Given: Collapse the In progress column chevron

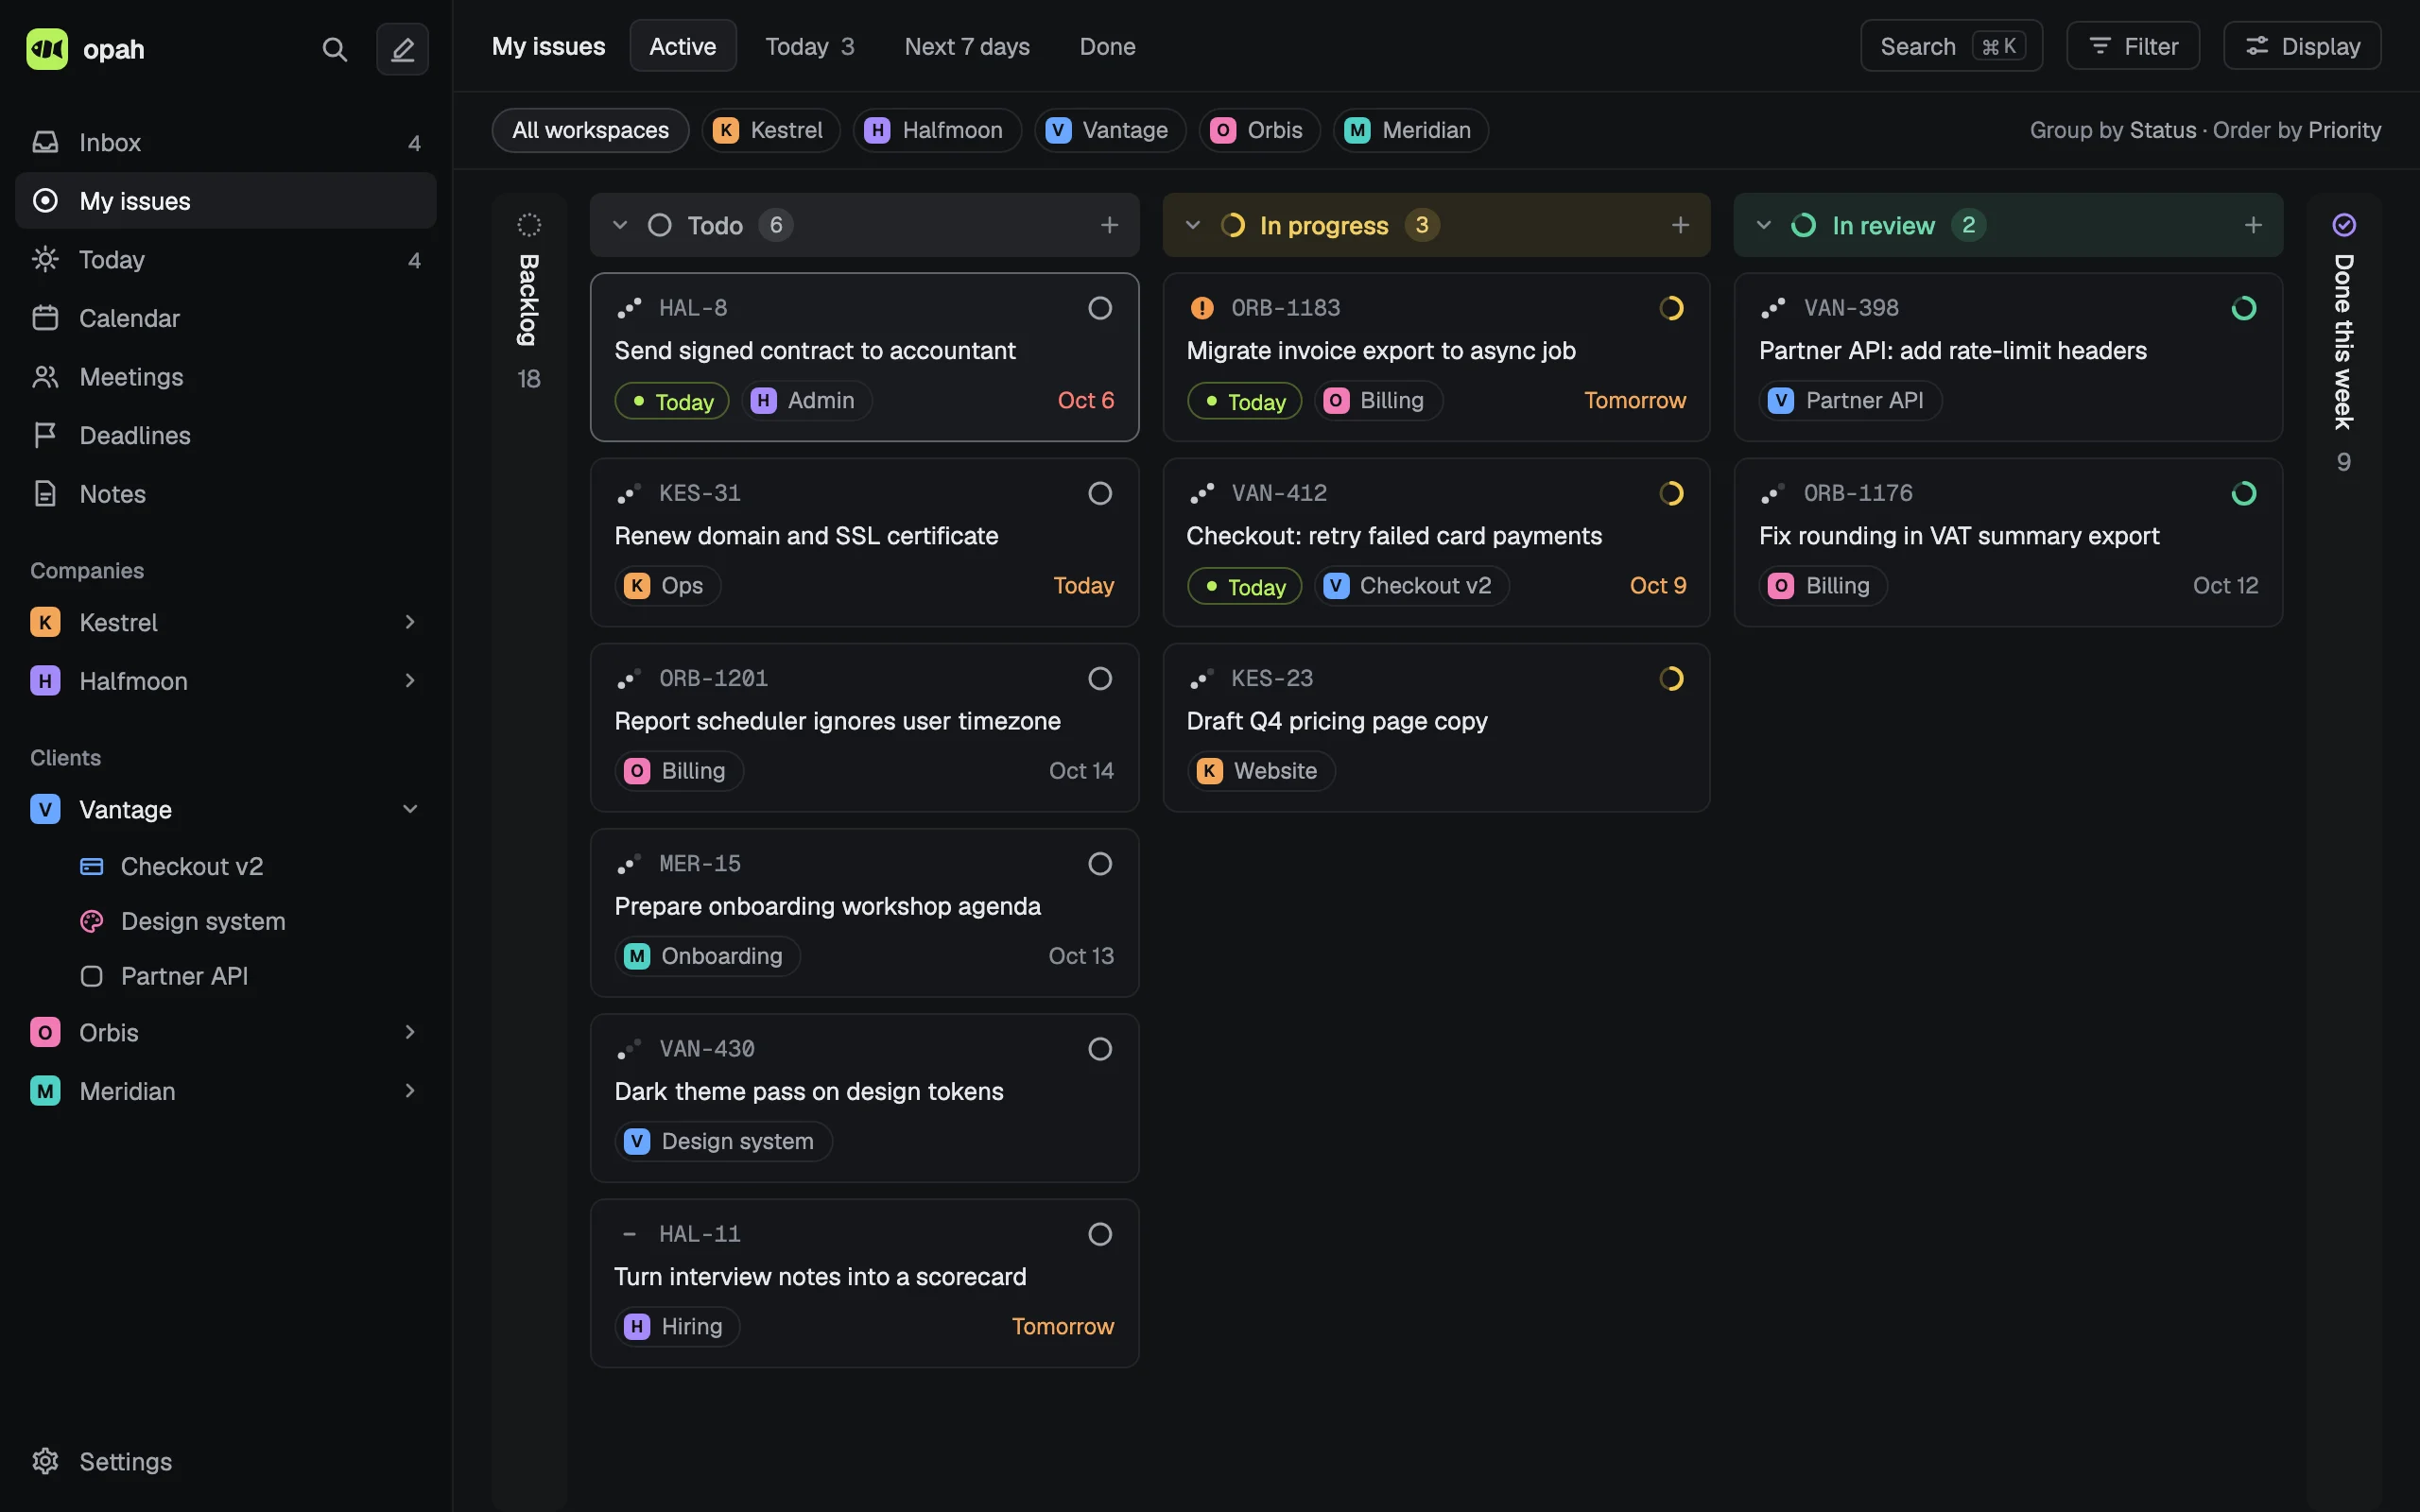Looking at the screenshot, I should (x=1192, y=225).
